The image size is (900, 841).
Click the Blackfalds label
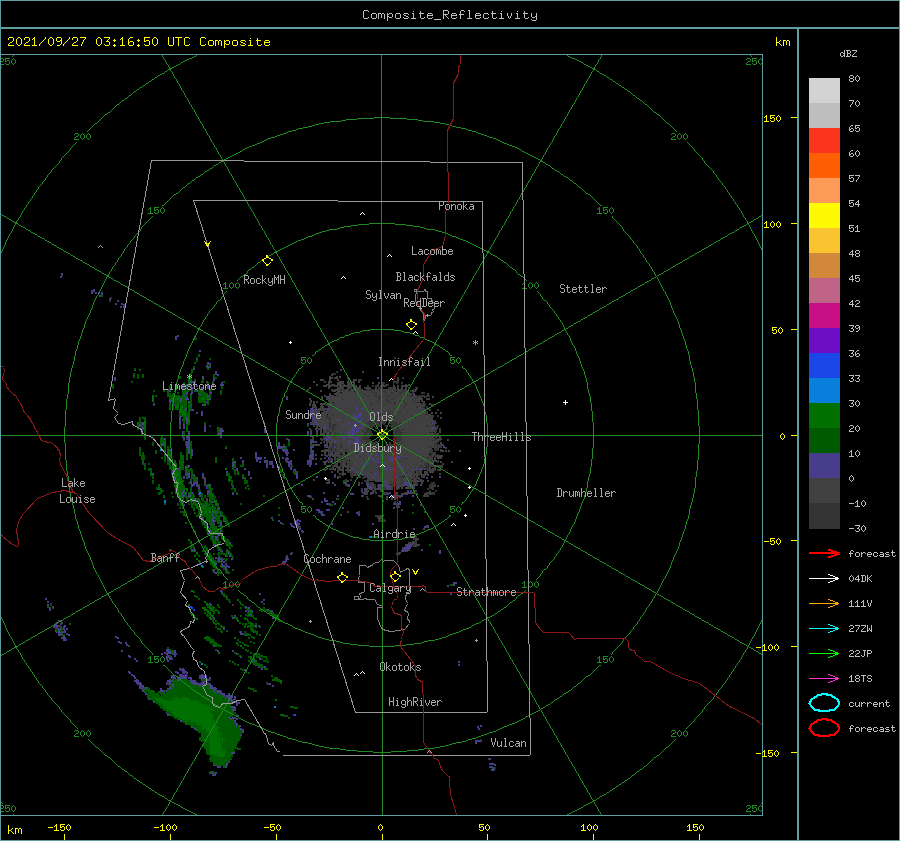425,277
